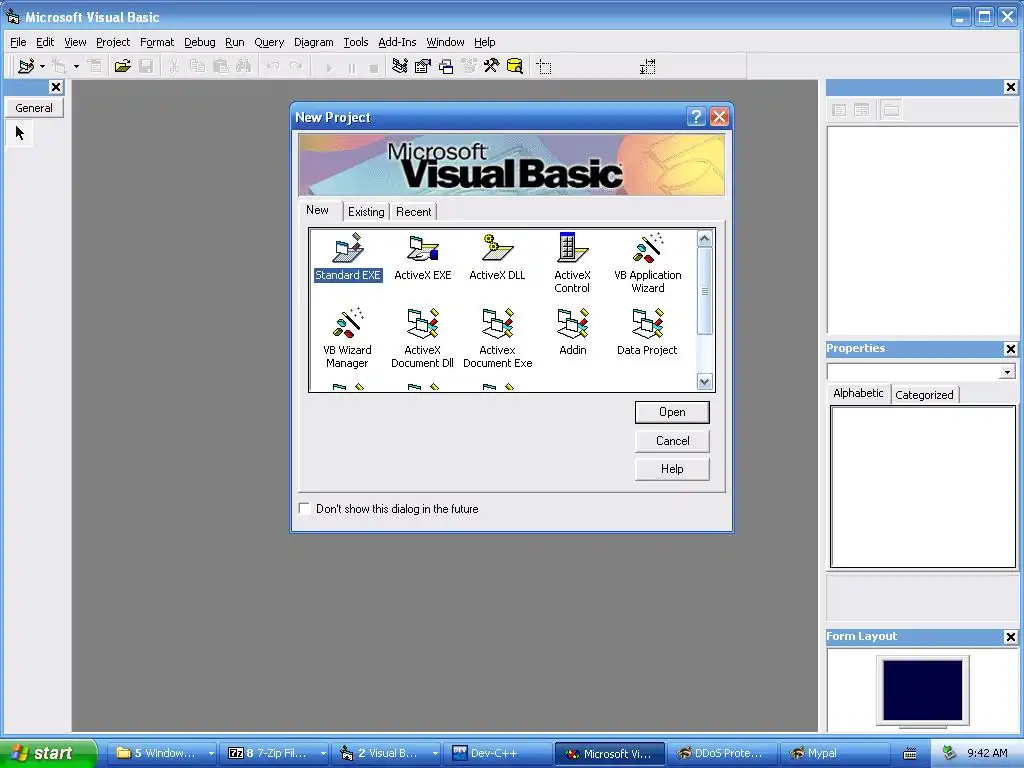Click the Toolbox hammer and wrench icon
Viewport: 1024px width, 768px height.
pos(491,66)
